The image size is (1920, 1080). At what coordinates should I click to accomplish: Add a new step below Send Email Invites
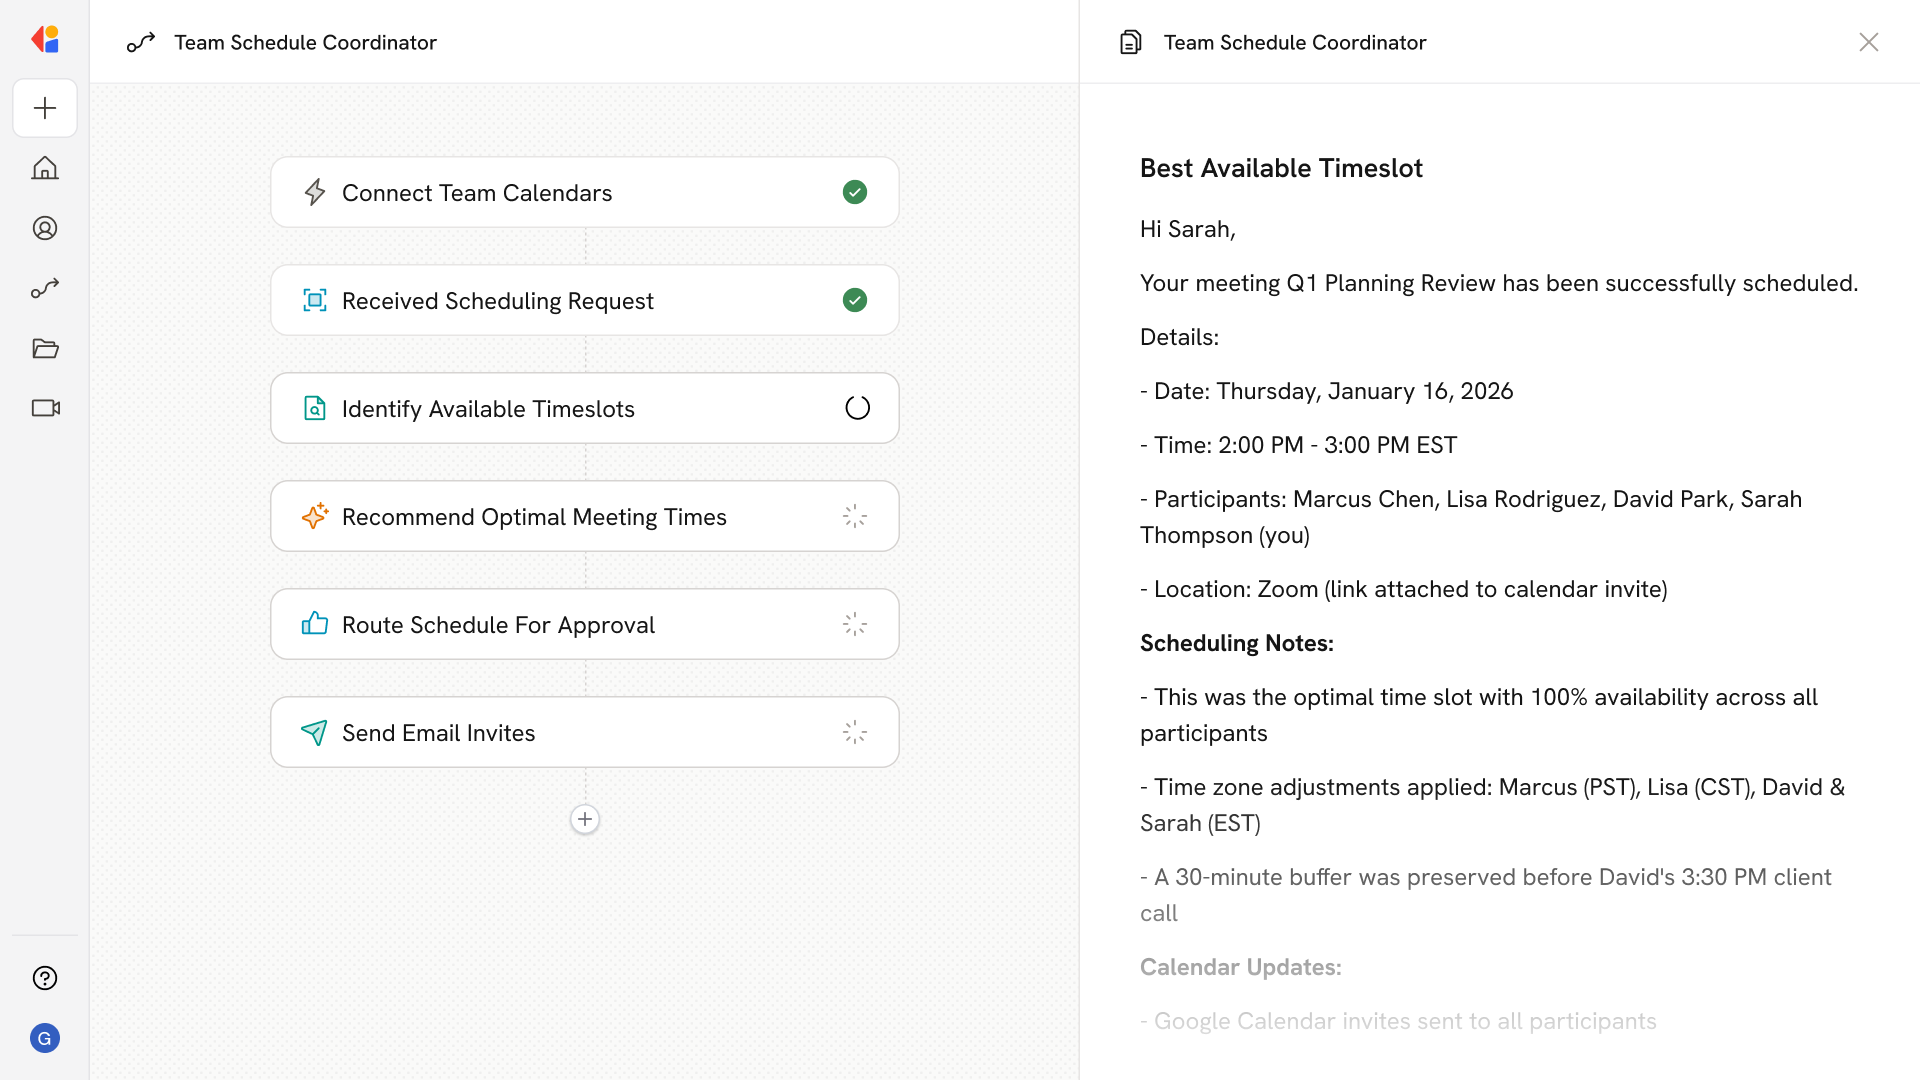pos(585,819)
